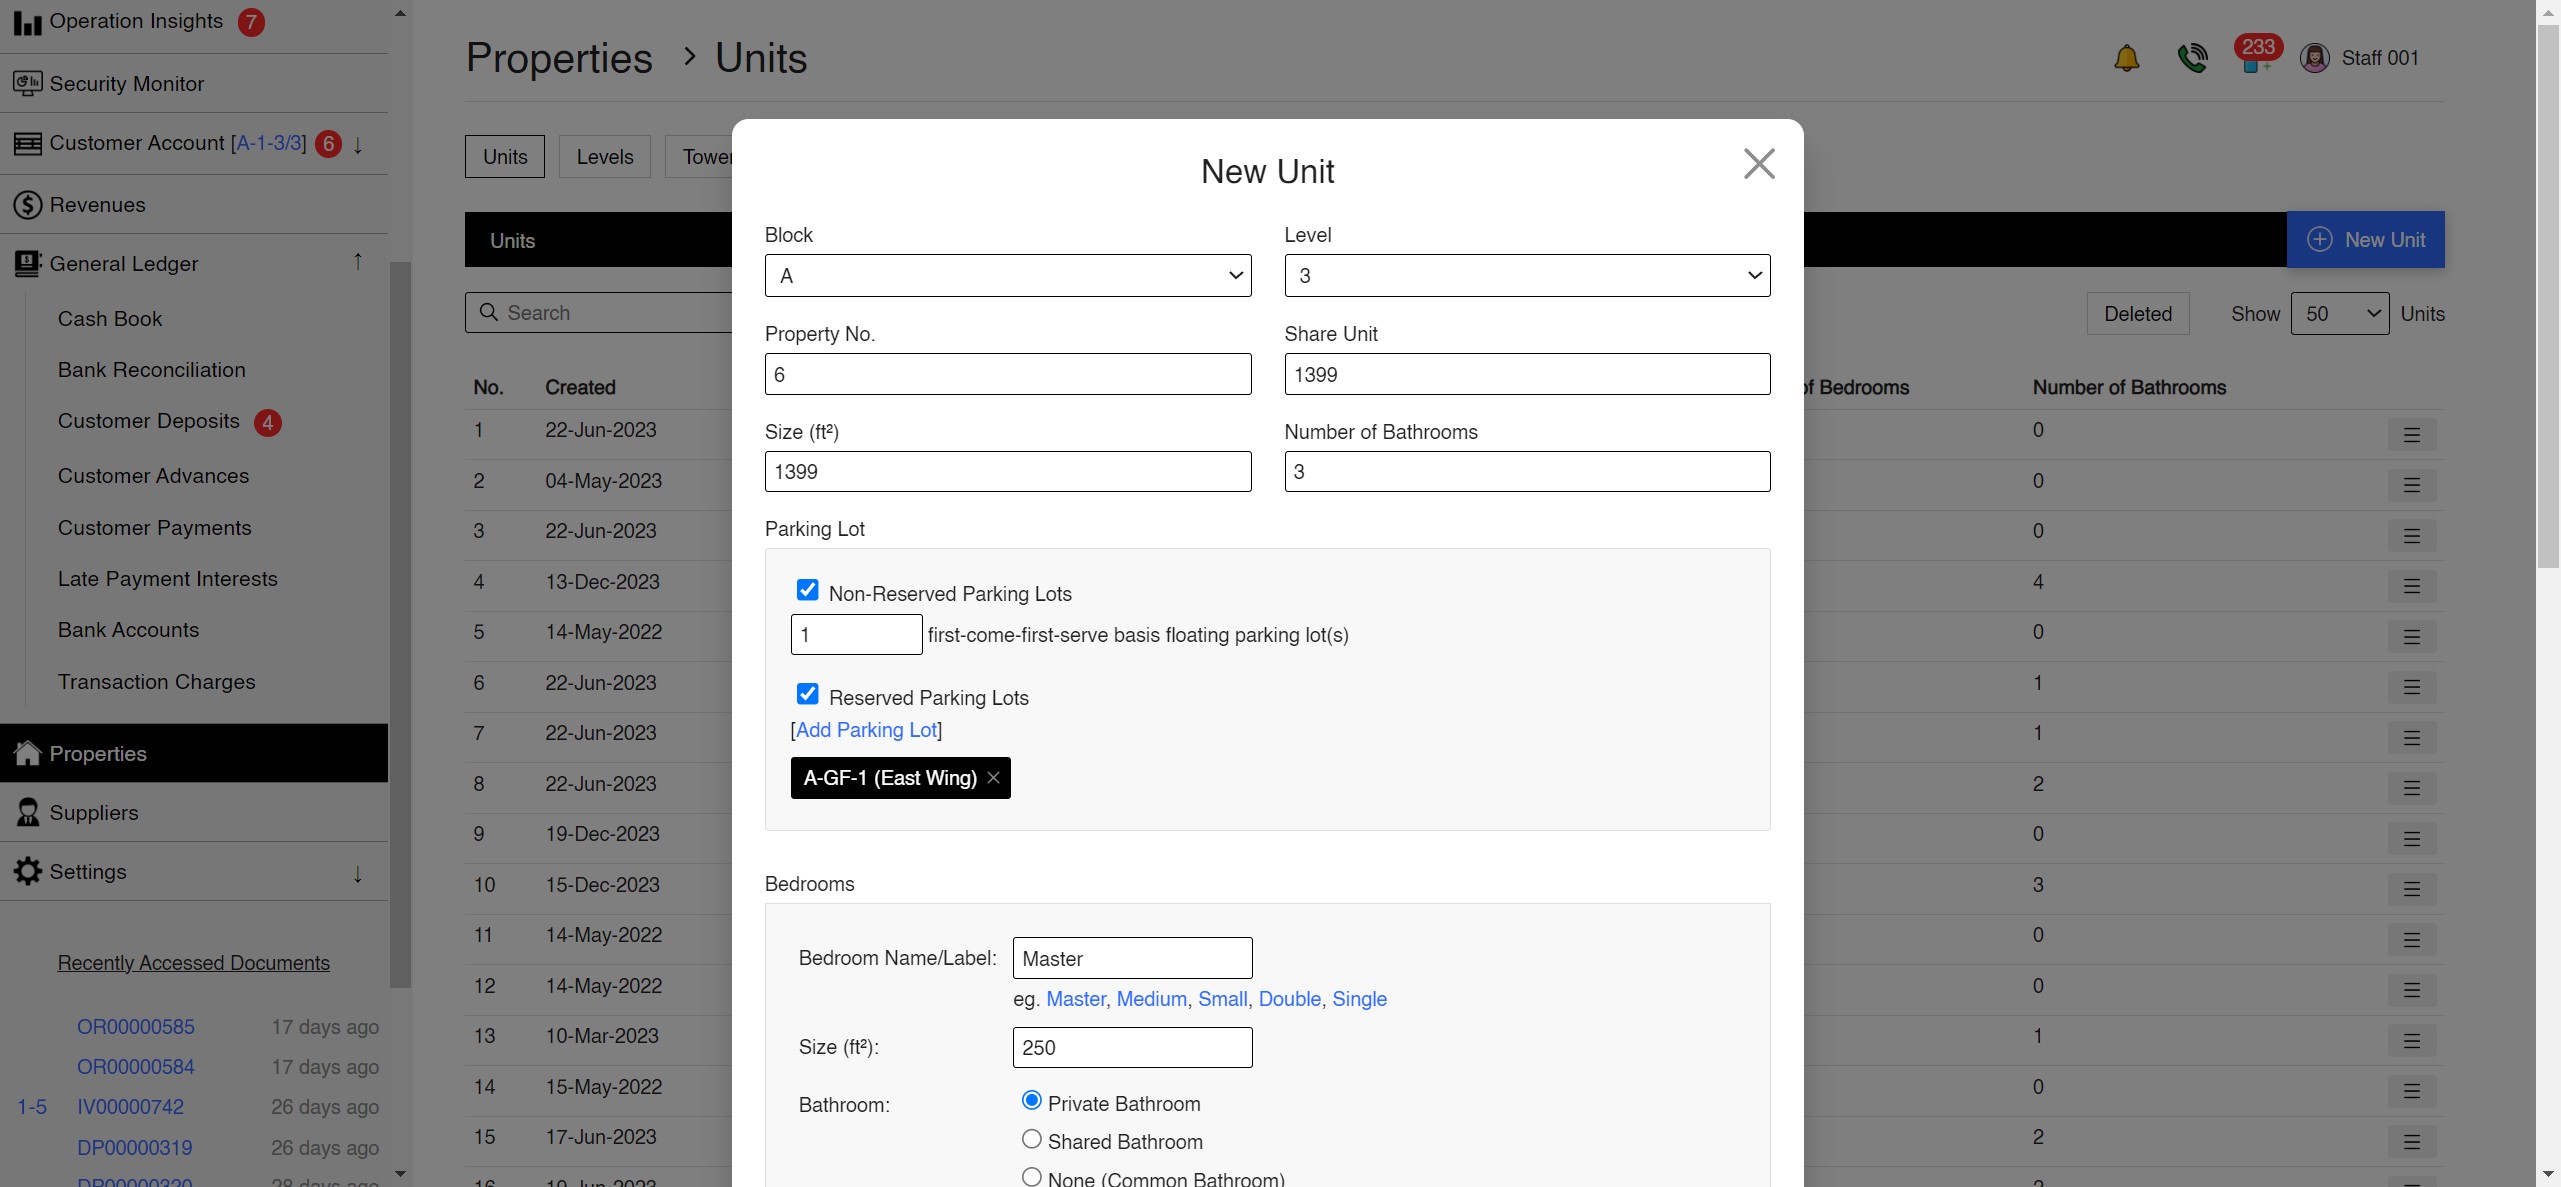The image size is (2561, 1187).
Task: Open the Block dropdown
Action: (1006, 275)
